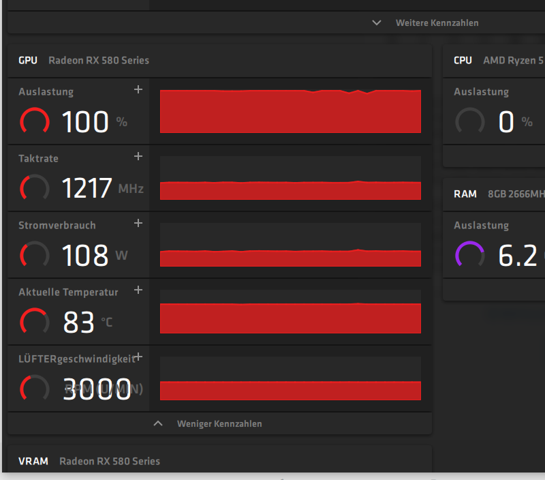The width and height of the screenshot is (545, 480).
Task: Click the 'Aktuelle Temperatur' label
Action: pos(68,292)
